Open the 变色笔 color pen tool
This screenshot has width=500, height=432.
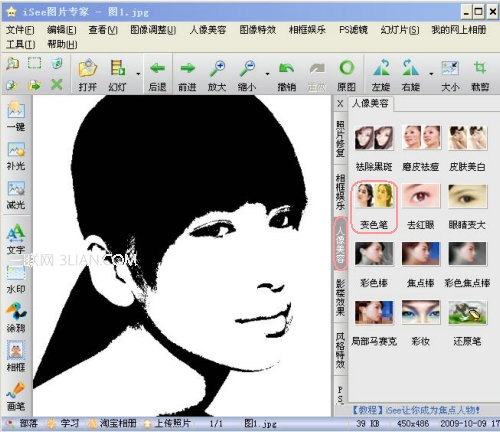coord(374,207)
